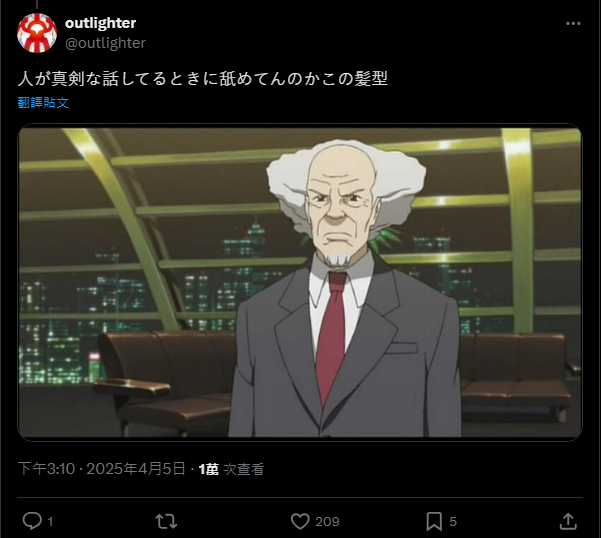Open outlighter's profile avatar picture

click(x=37, y=33)
